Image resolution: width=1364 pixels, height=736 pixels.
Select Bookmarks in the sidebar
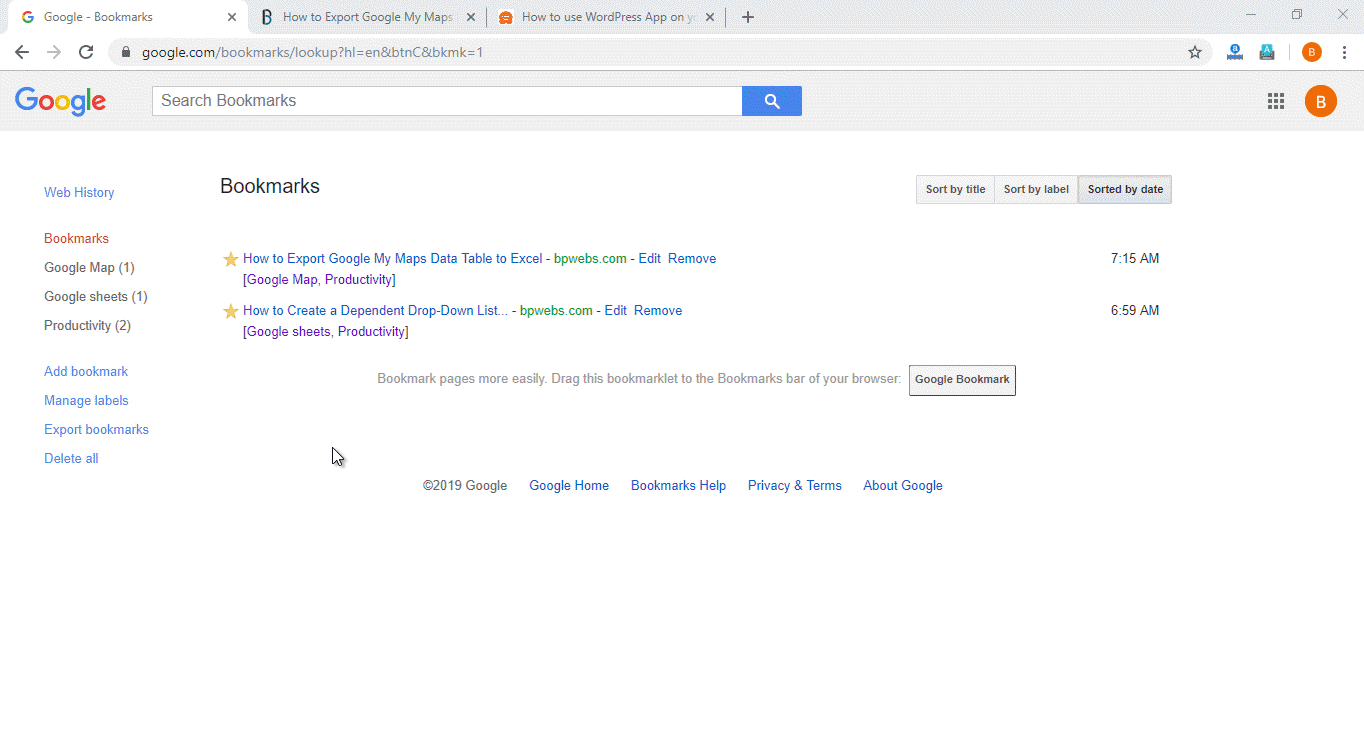tap(76, 239)
